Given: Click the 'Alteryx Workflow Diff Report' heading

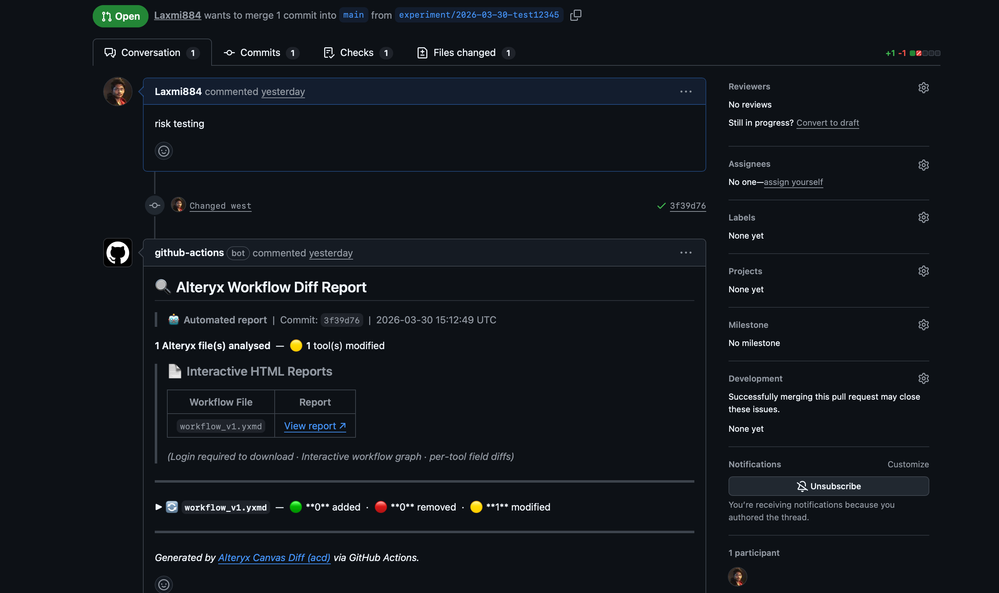Looking at the screenshot, I should point(271,287).
